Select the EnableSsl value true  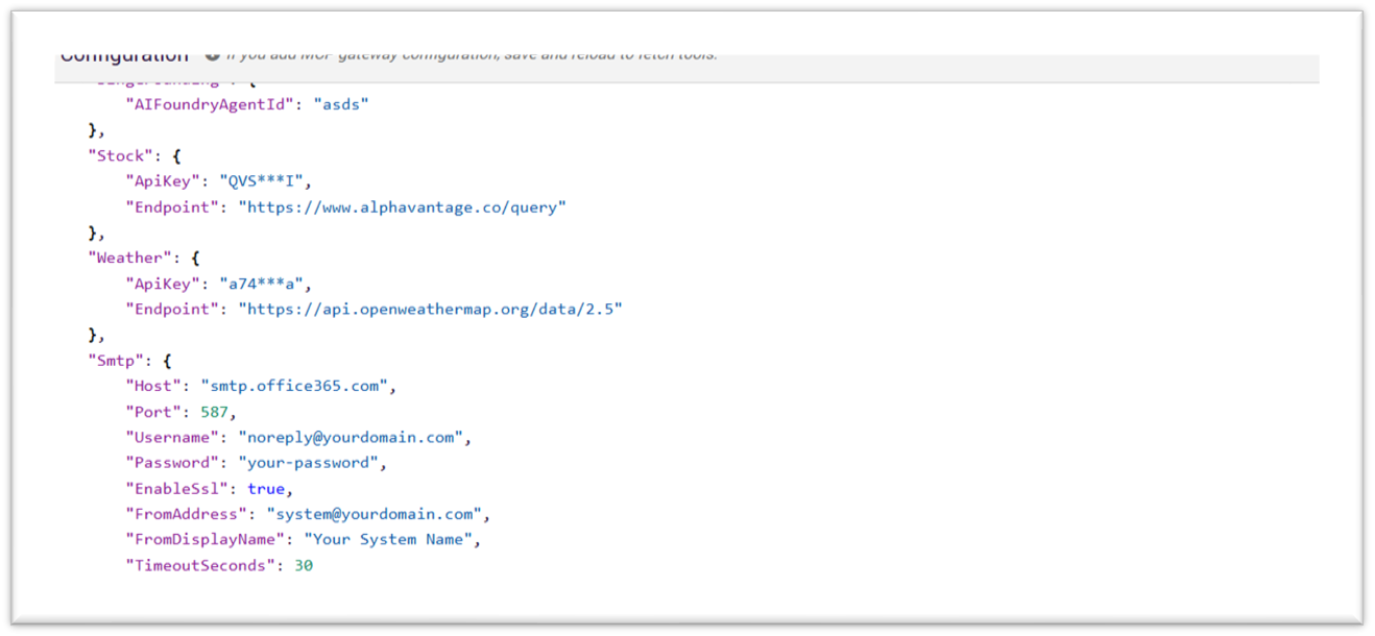pos(266,488)
